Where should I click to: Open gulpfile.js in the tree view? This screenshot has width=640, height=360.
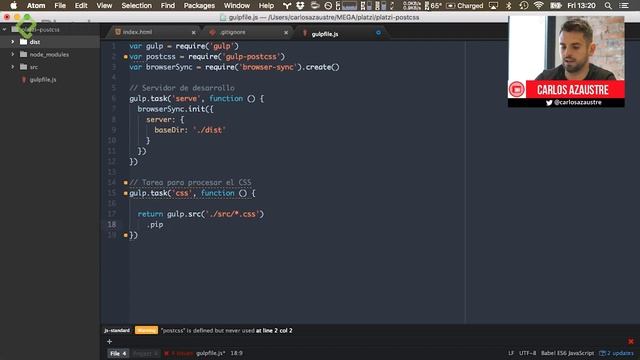coord(43,80)
